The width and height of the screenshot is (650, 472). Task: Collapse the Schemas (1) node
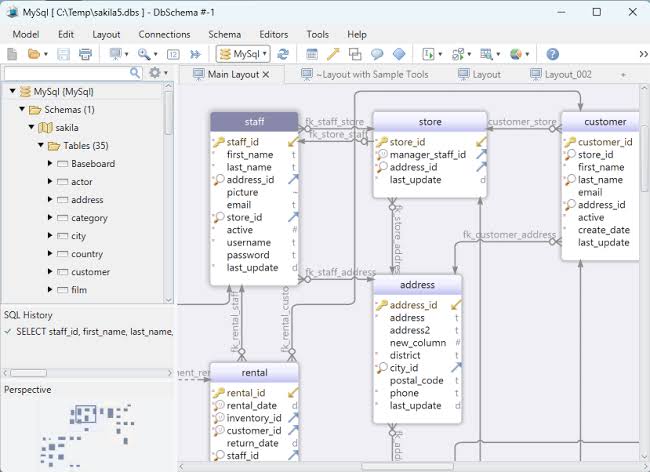[x=22, y=109]
